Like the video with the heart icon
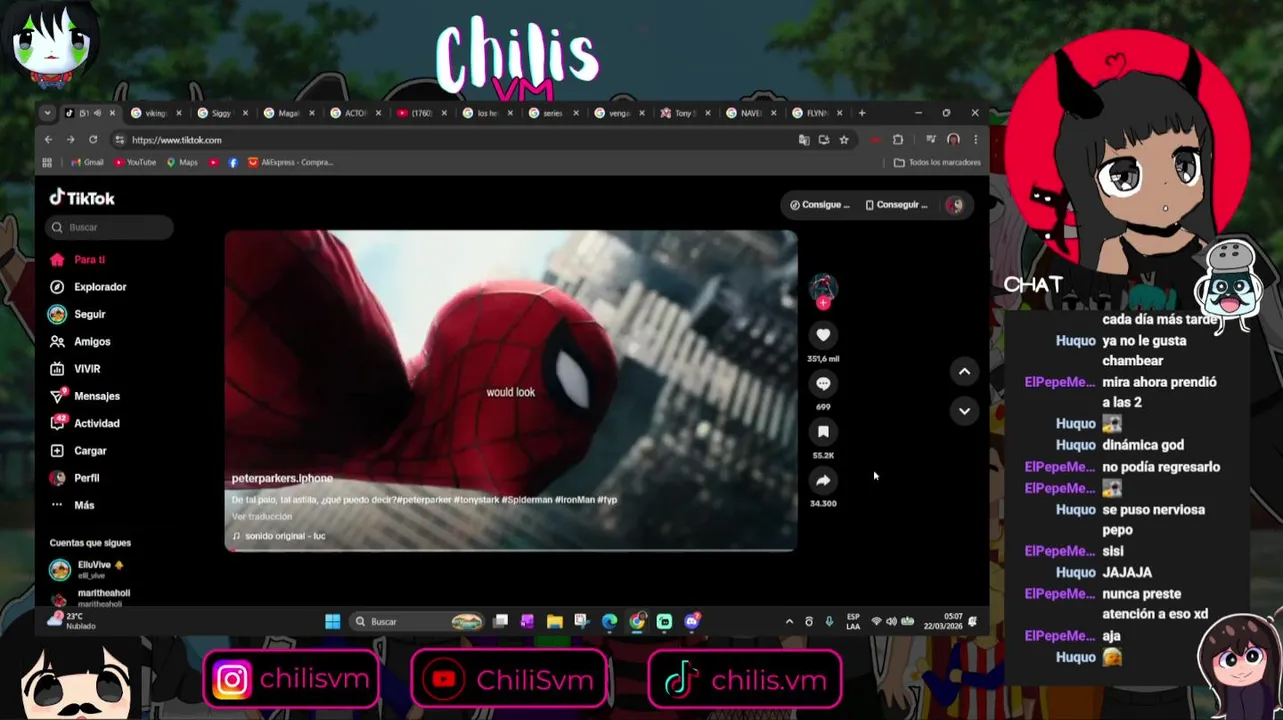1283x720 pixels. (x=823, y=335)
